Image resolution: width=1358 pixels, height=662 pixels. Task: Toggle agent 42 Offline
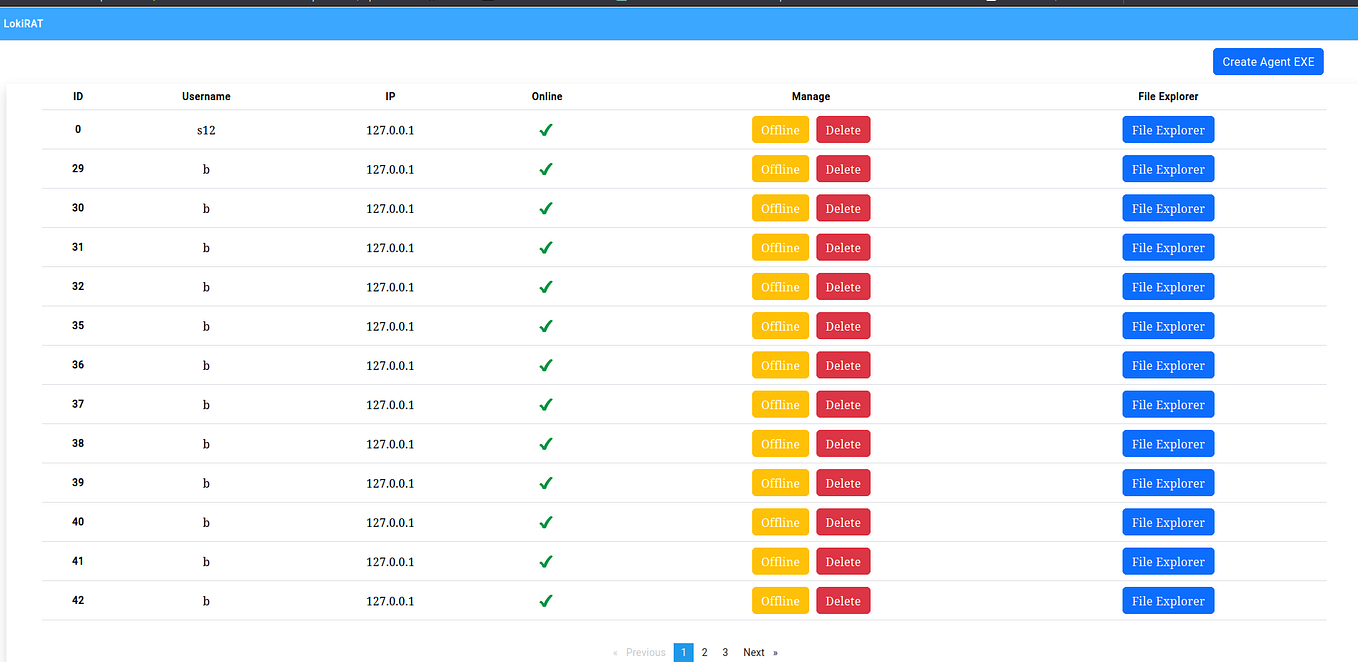coord(780,600)
